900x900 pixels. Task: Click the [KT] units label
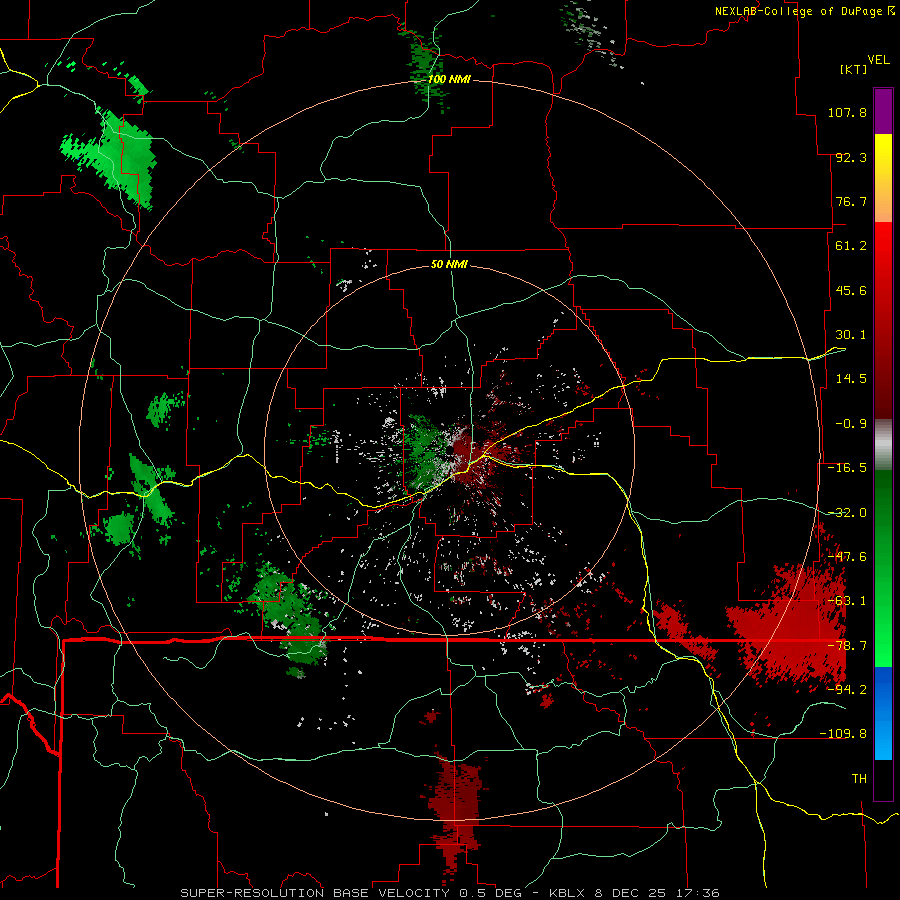[x=853, y=69]
